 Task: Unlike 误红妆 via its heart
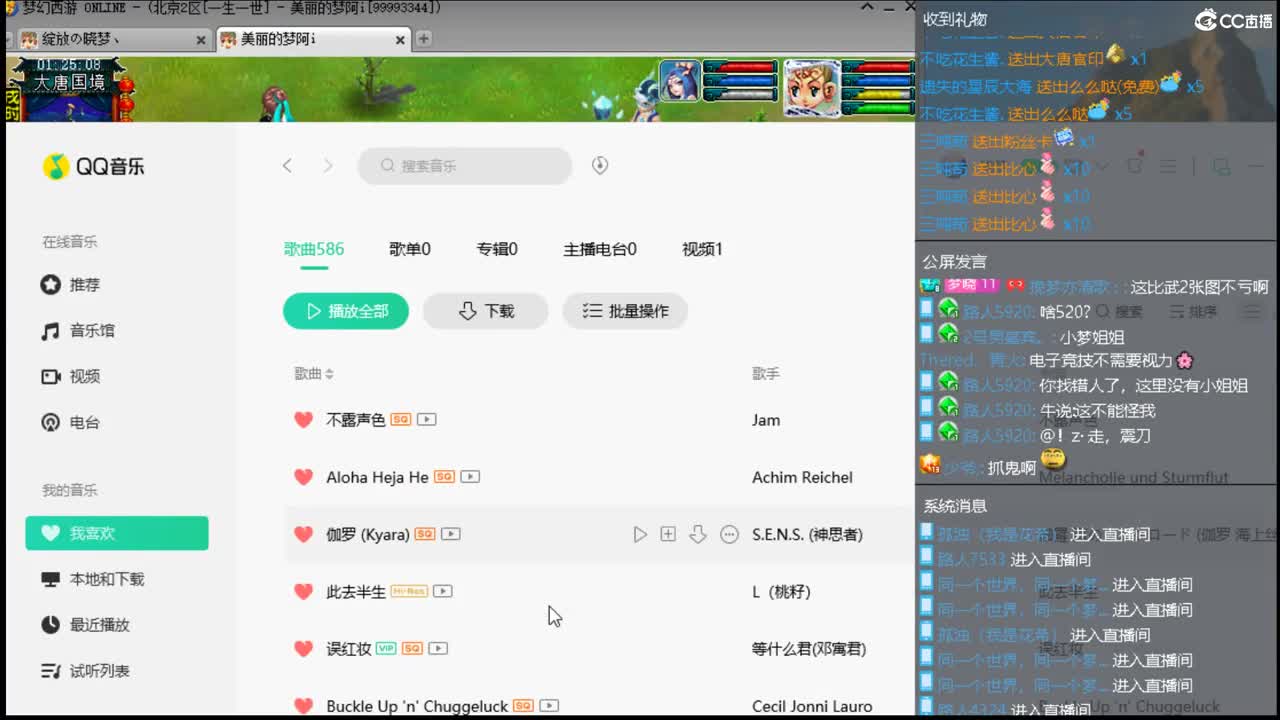[304, 648]
